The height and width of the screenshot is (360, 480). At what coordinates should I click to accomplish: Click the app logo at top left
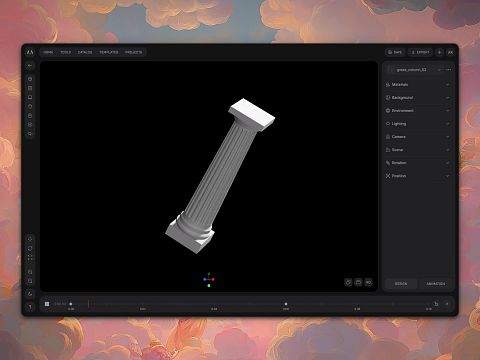pyautogui.click(x=30, y=52)
